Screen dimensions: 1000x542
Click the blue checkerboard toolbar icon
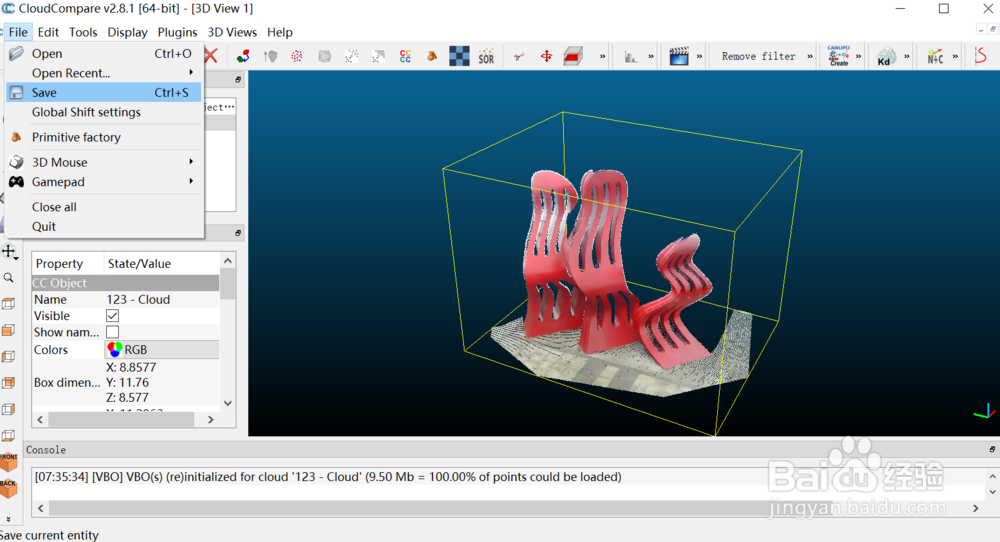459,56
